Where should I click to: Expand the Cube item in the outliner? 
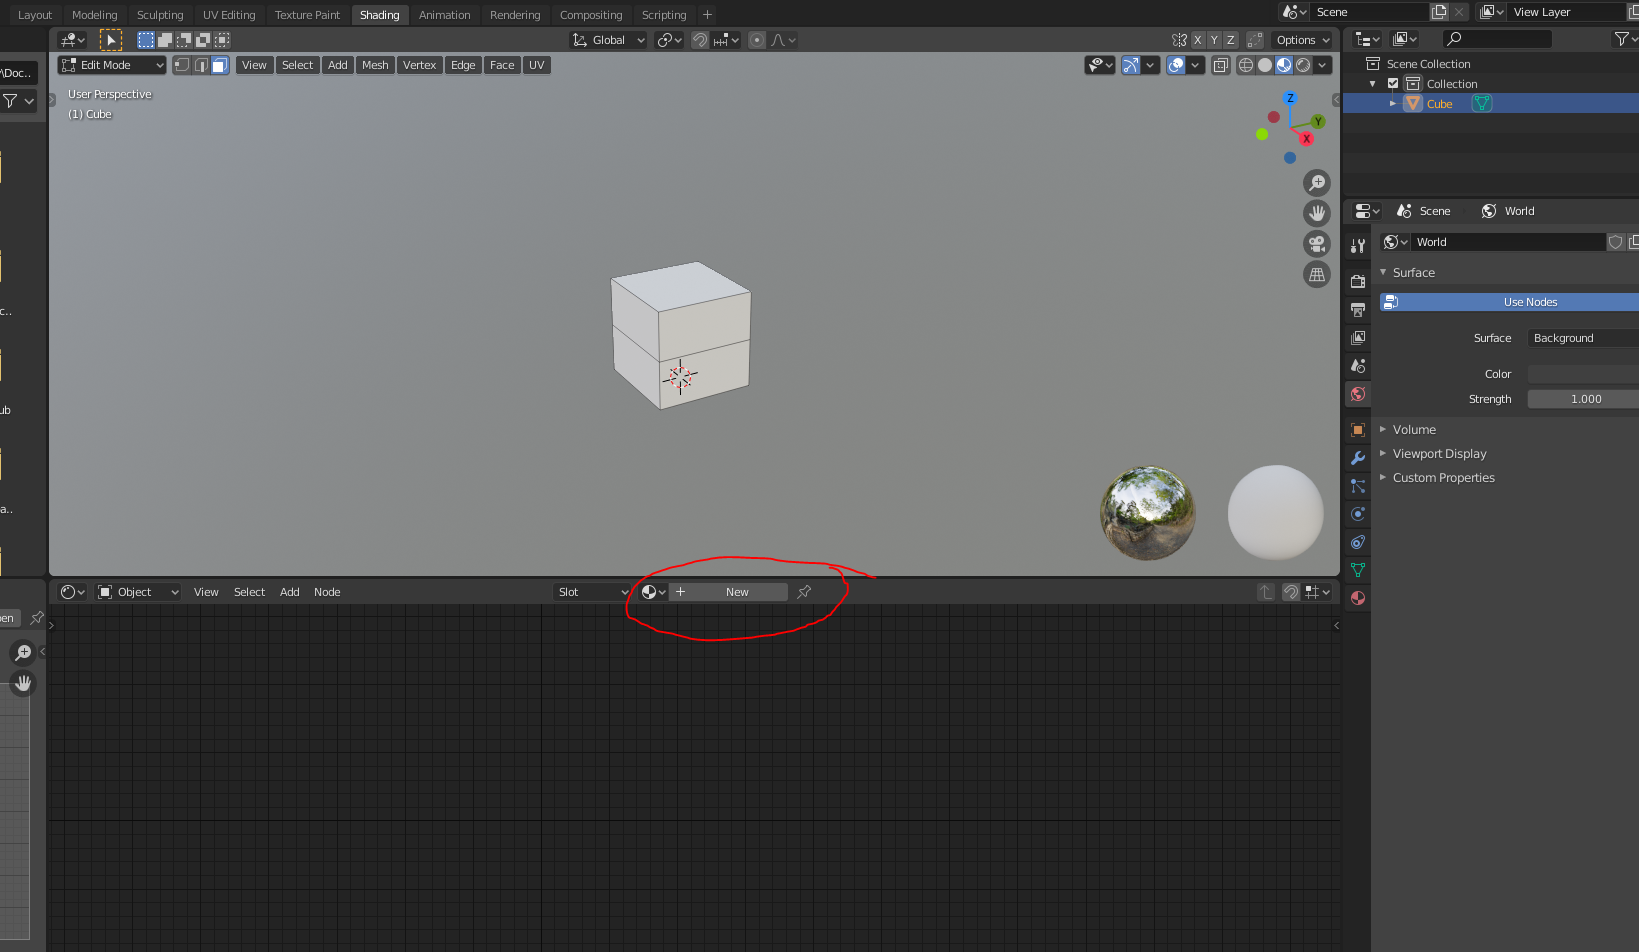click(x=1392, y=103)
